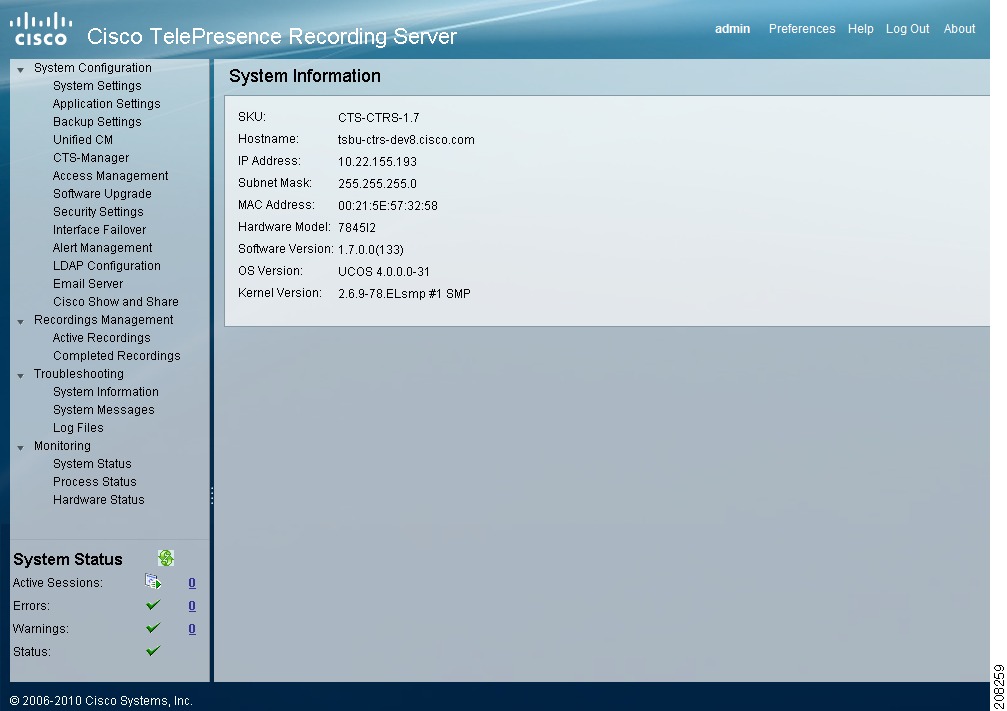Screen dimensions: 1007x711
Task: View Completed Recordings
Action: (x=117, y=355)
